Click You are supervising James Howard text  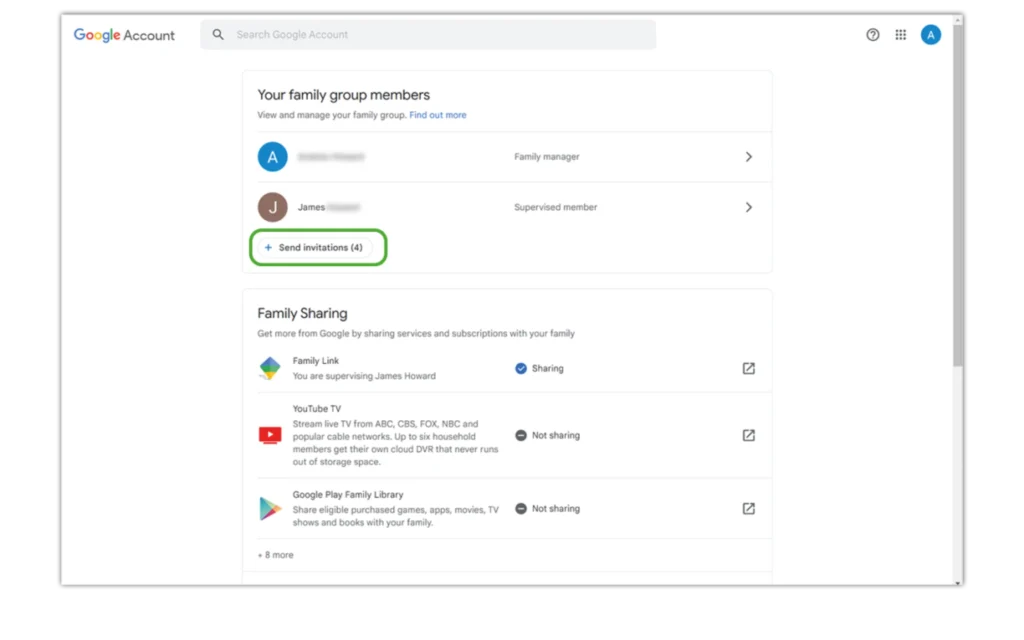(364, 376)
